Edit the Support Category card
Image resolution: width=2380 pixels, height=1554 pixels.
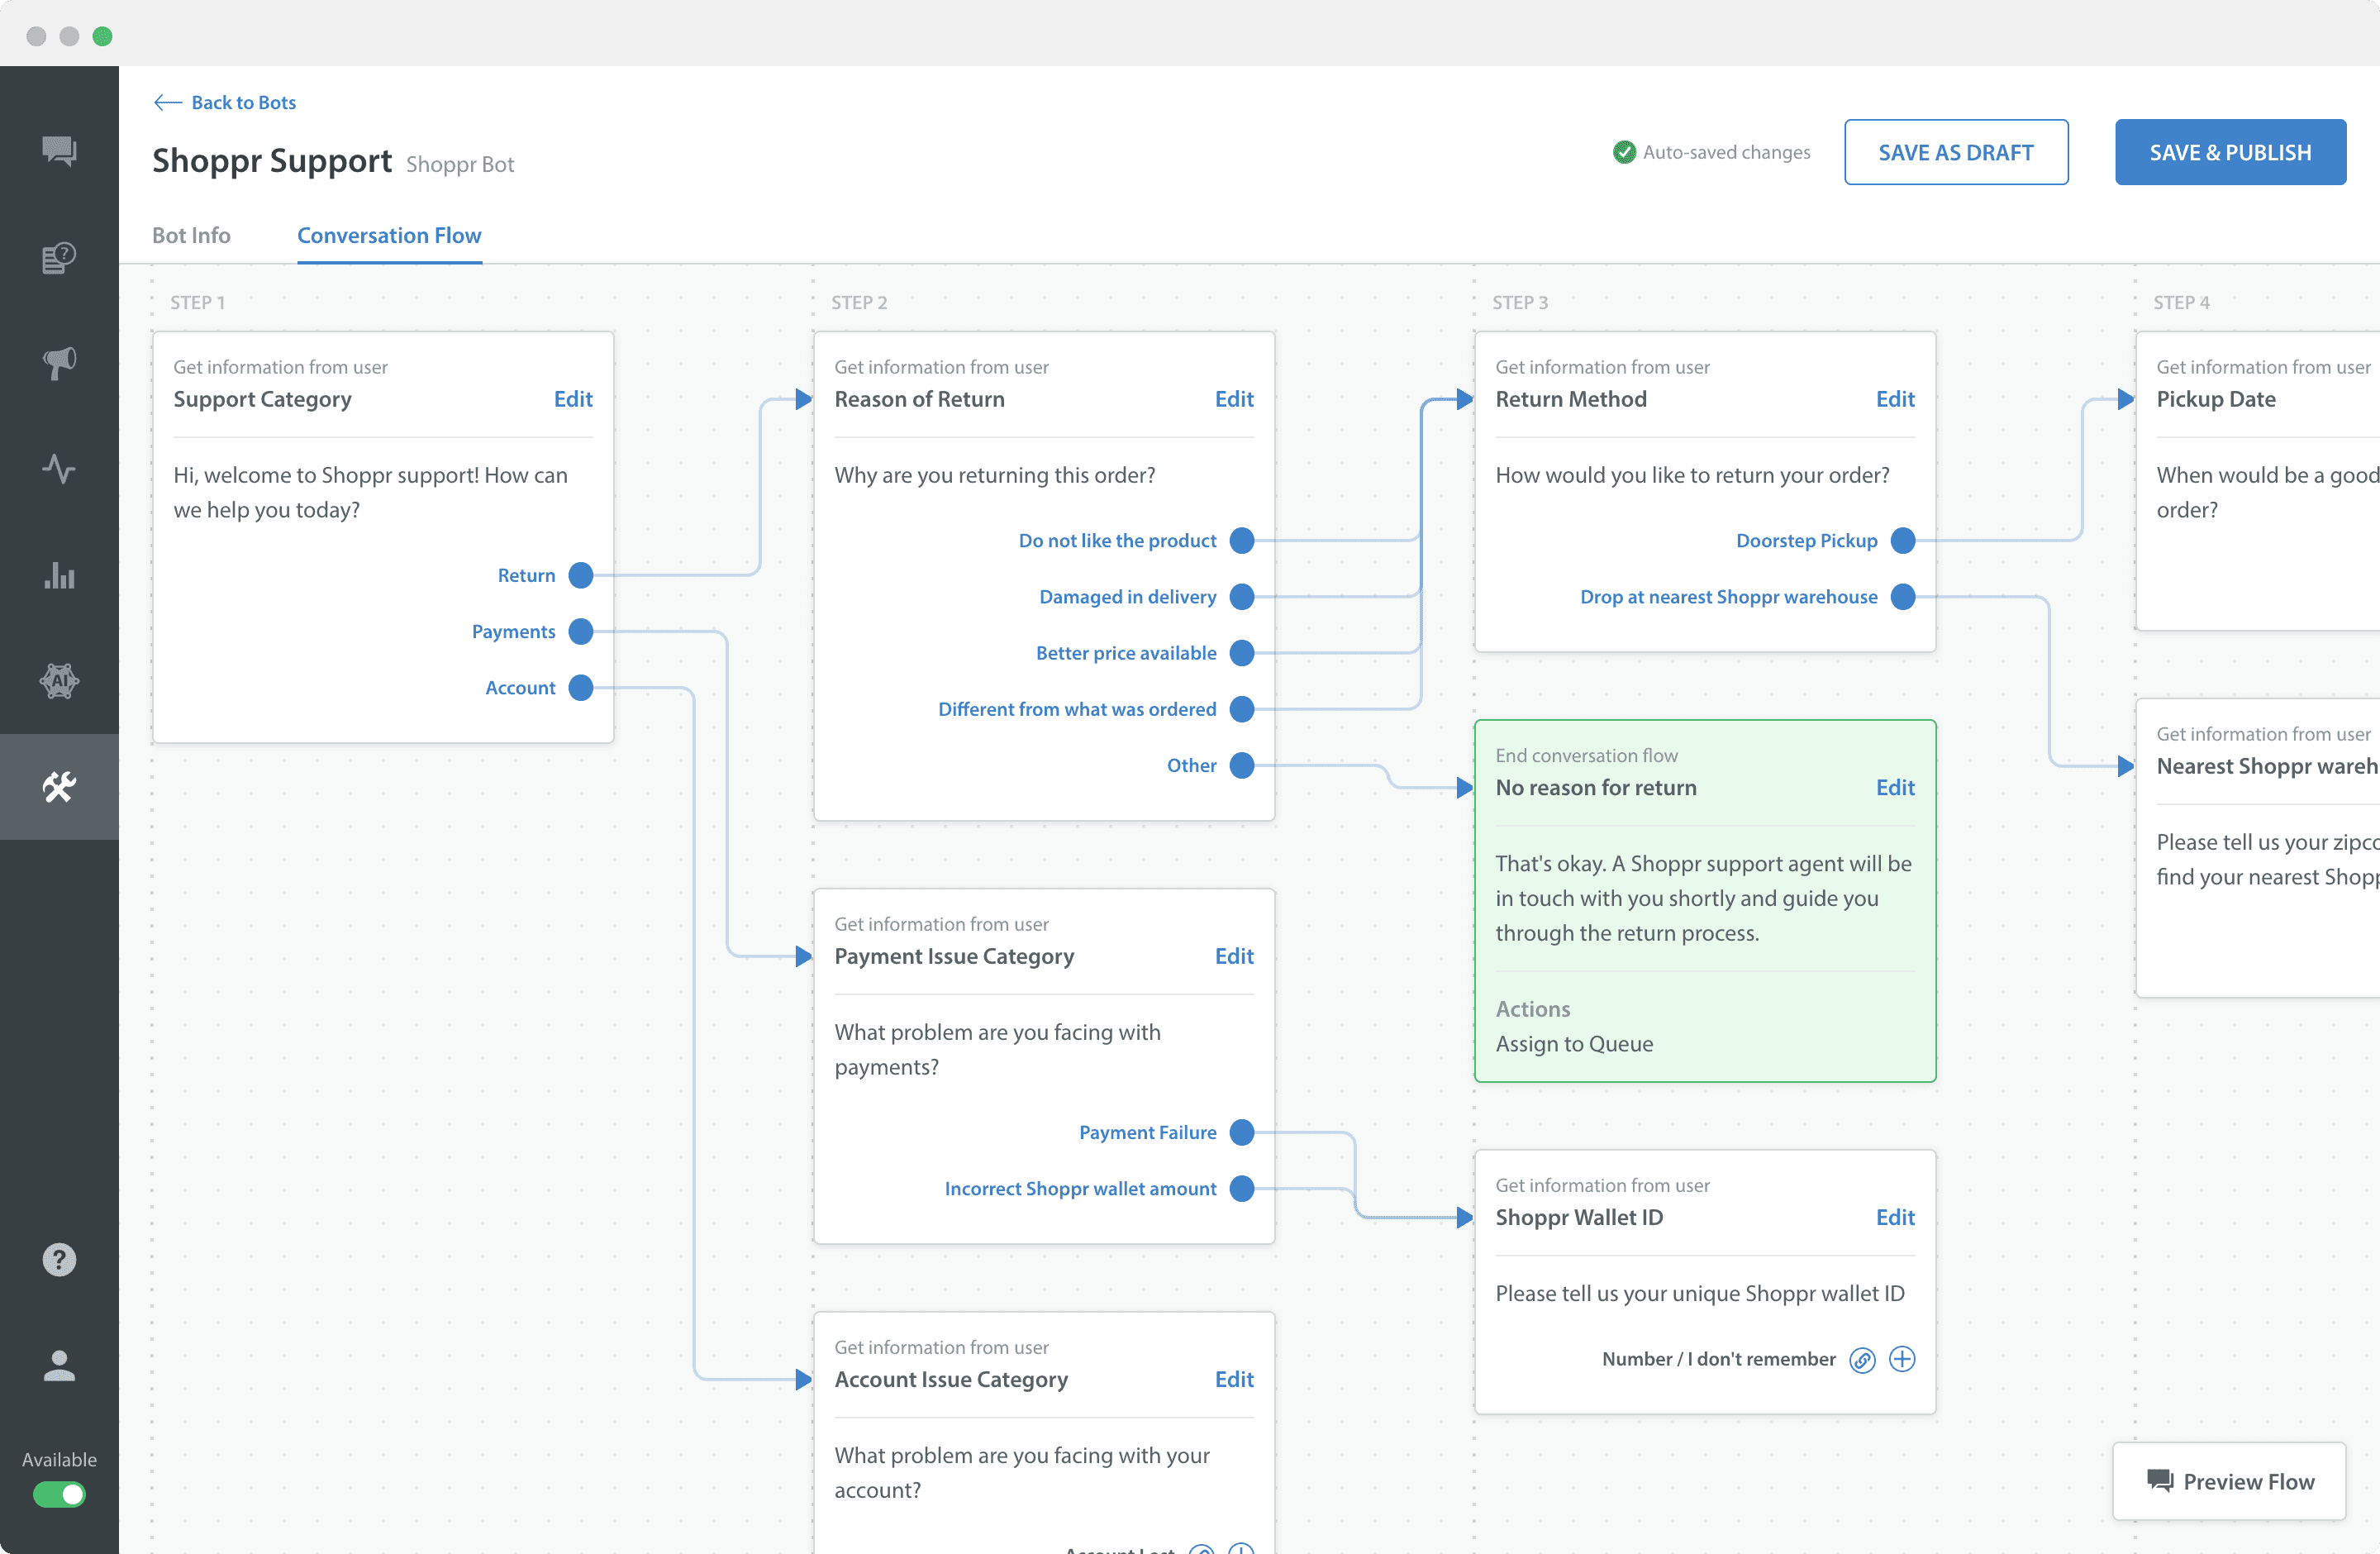[x=573, y=399]
